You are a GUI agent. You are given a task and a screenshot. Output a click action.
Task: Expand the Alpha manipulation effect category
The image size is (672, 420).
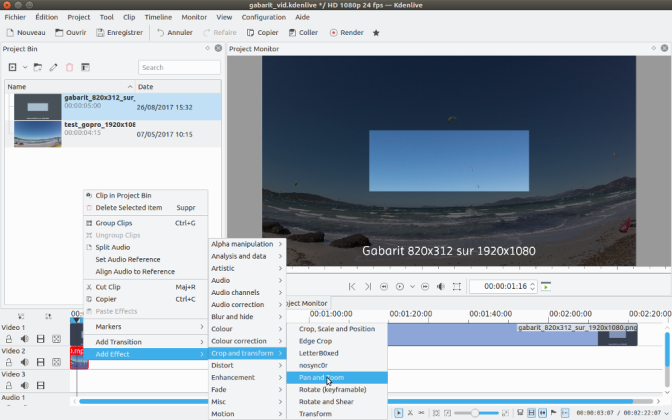(x=247, y=244)
